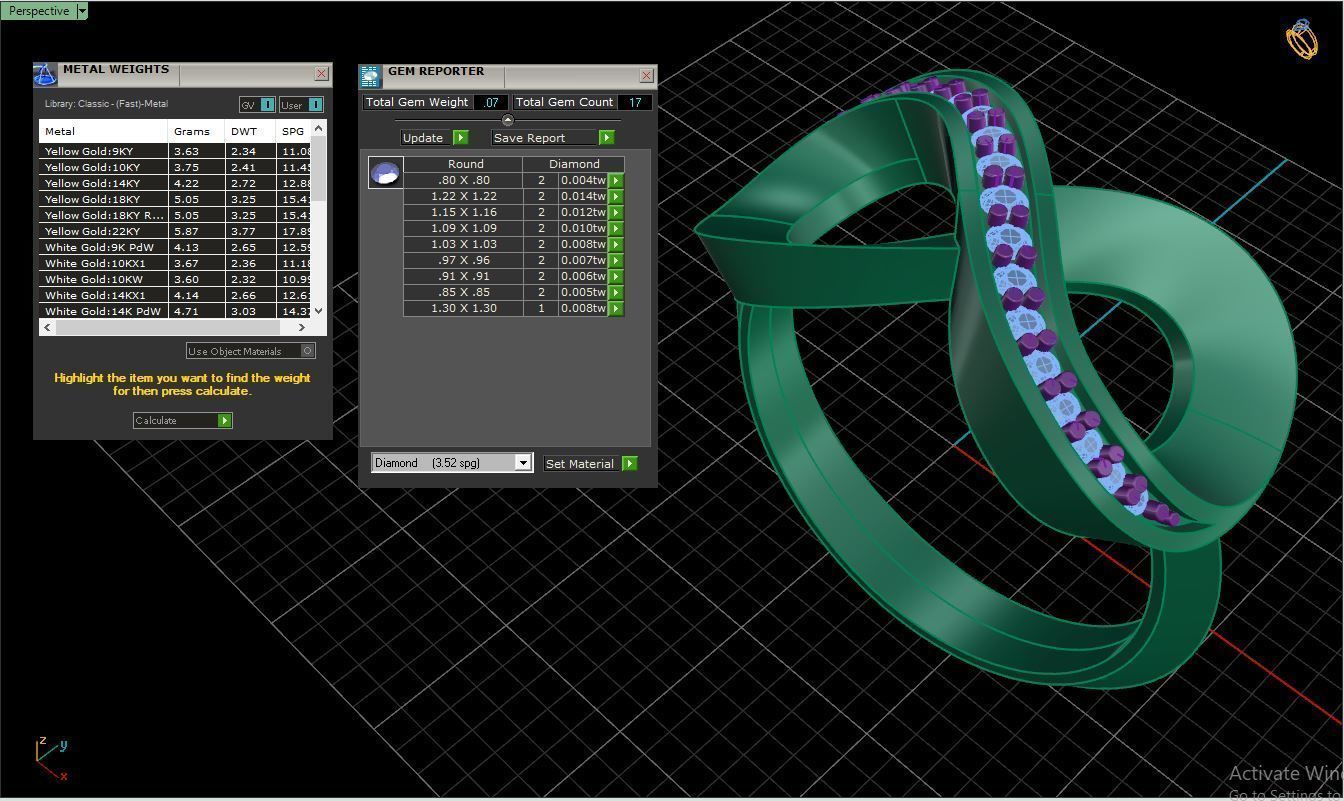This screenshot has height=801, width=1344.
Task: Click the Metal column header
Action: [103, 131]
